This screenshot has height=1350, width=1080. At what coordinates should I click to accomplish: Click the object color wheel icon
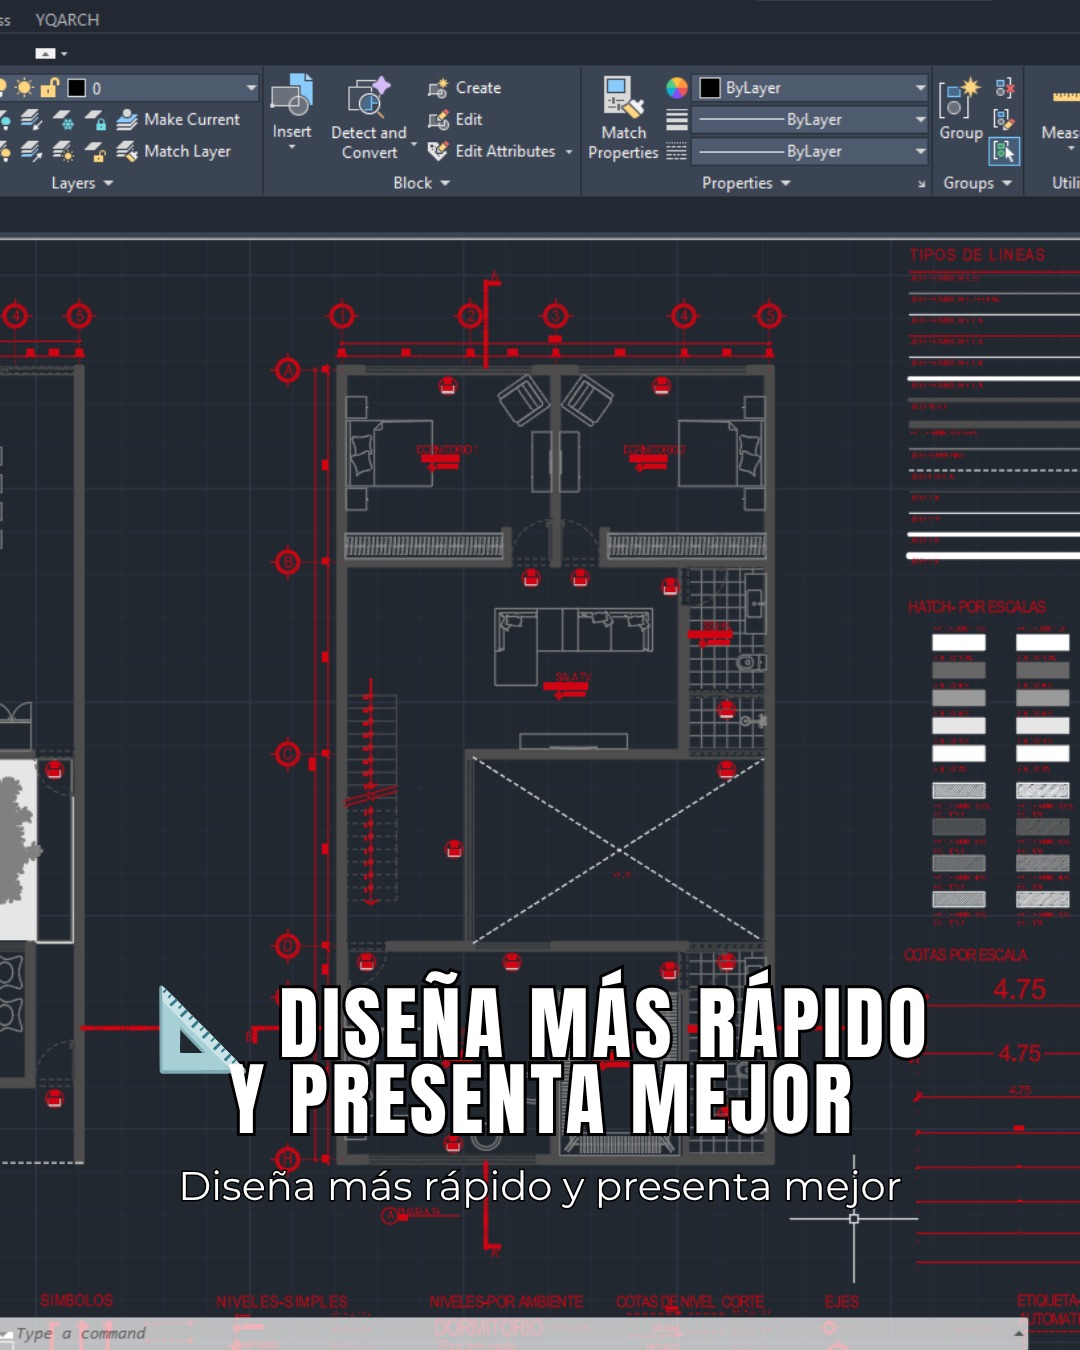(x=677, y=88)
